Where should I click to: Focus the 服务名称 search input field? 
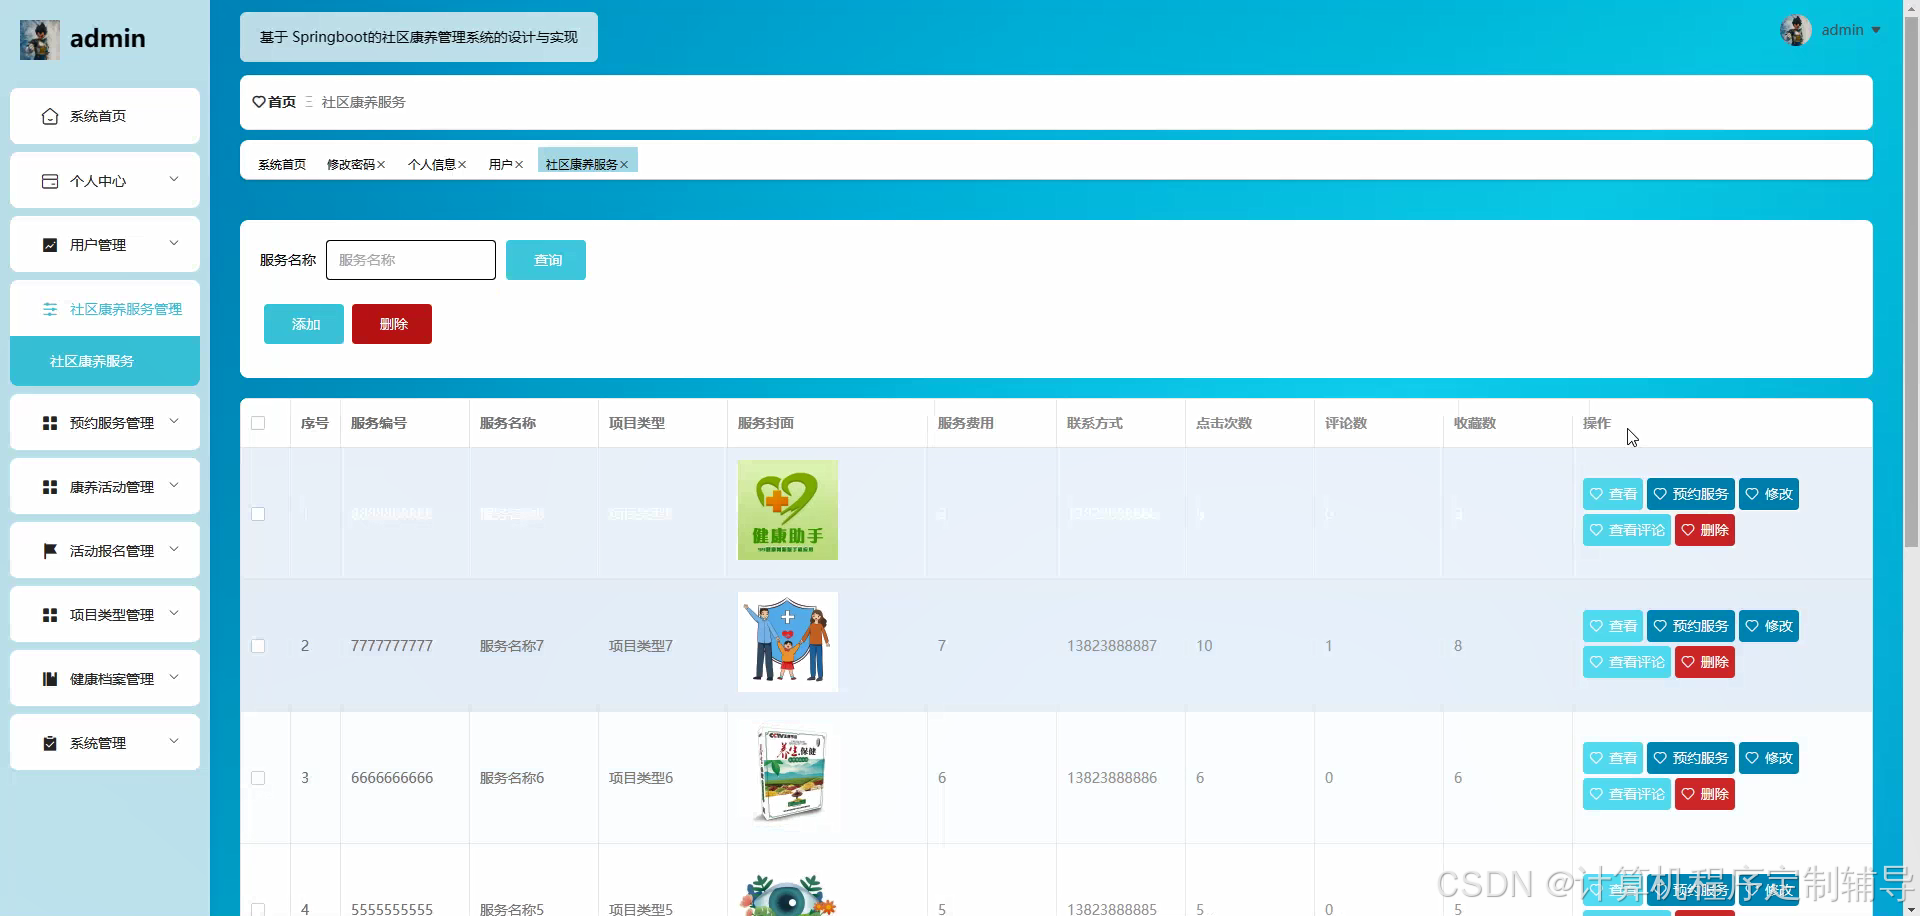point(411,260)
